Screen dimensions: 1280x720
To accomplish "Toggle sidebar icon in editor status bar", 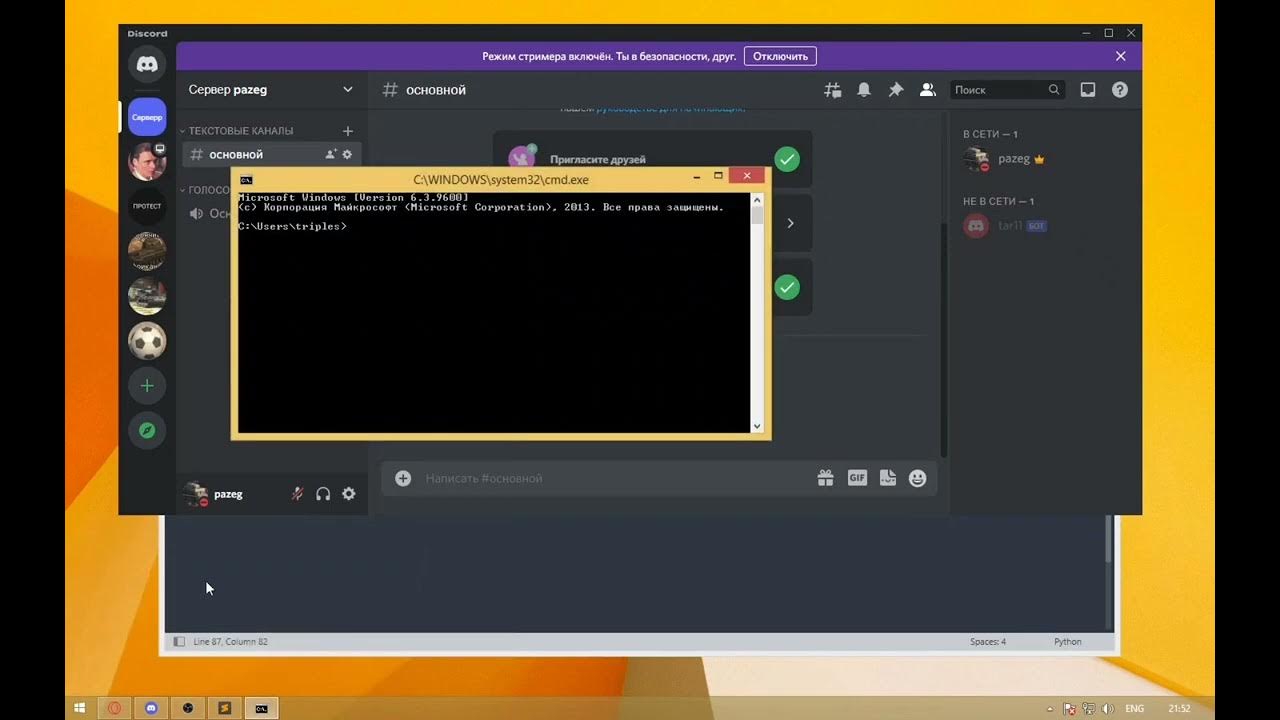I will coord(179,642).
